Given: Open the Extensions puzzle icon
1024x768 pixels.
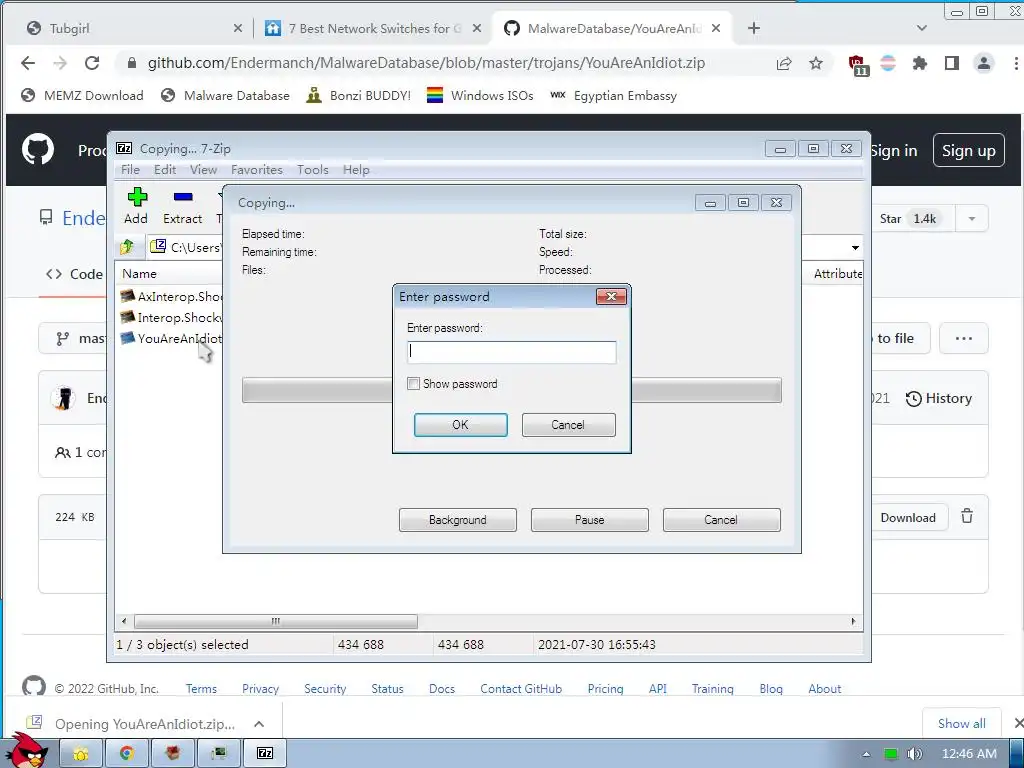Looking at the screenshot, I should pyautogui.click(x=920, y=63).
